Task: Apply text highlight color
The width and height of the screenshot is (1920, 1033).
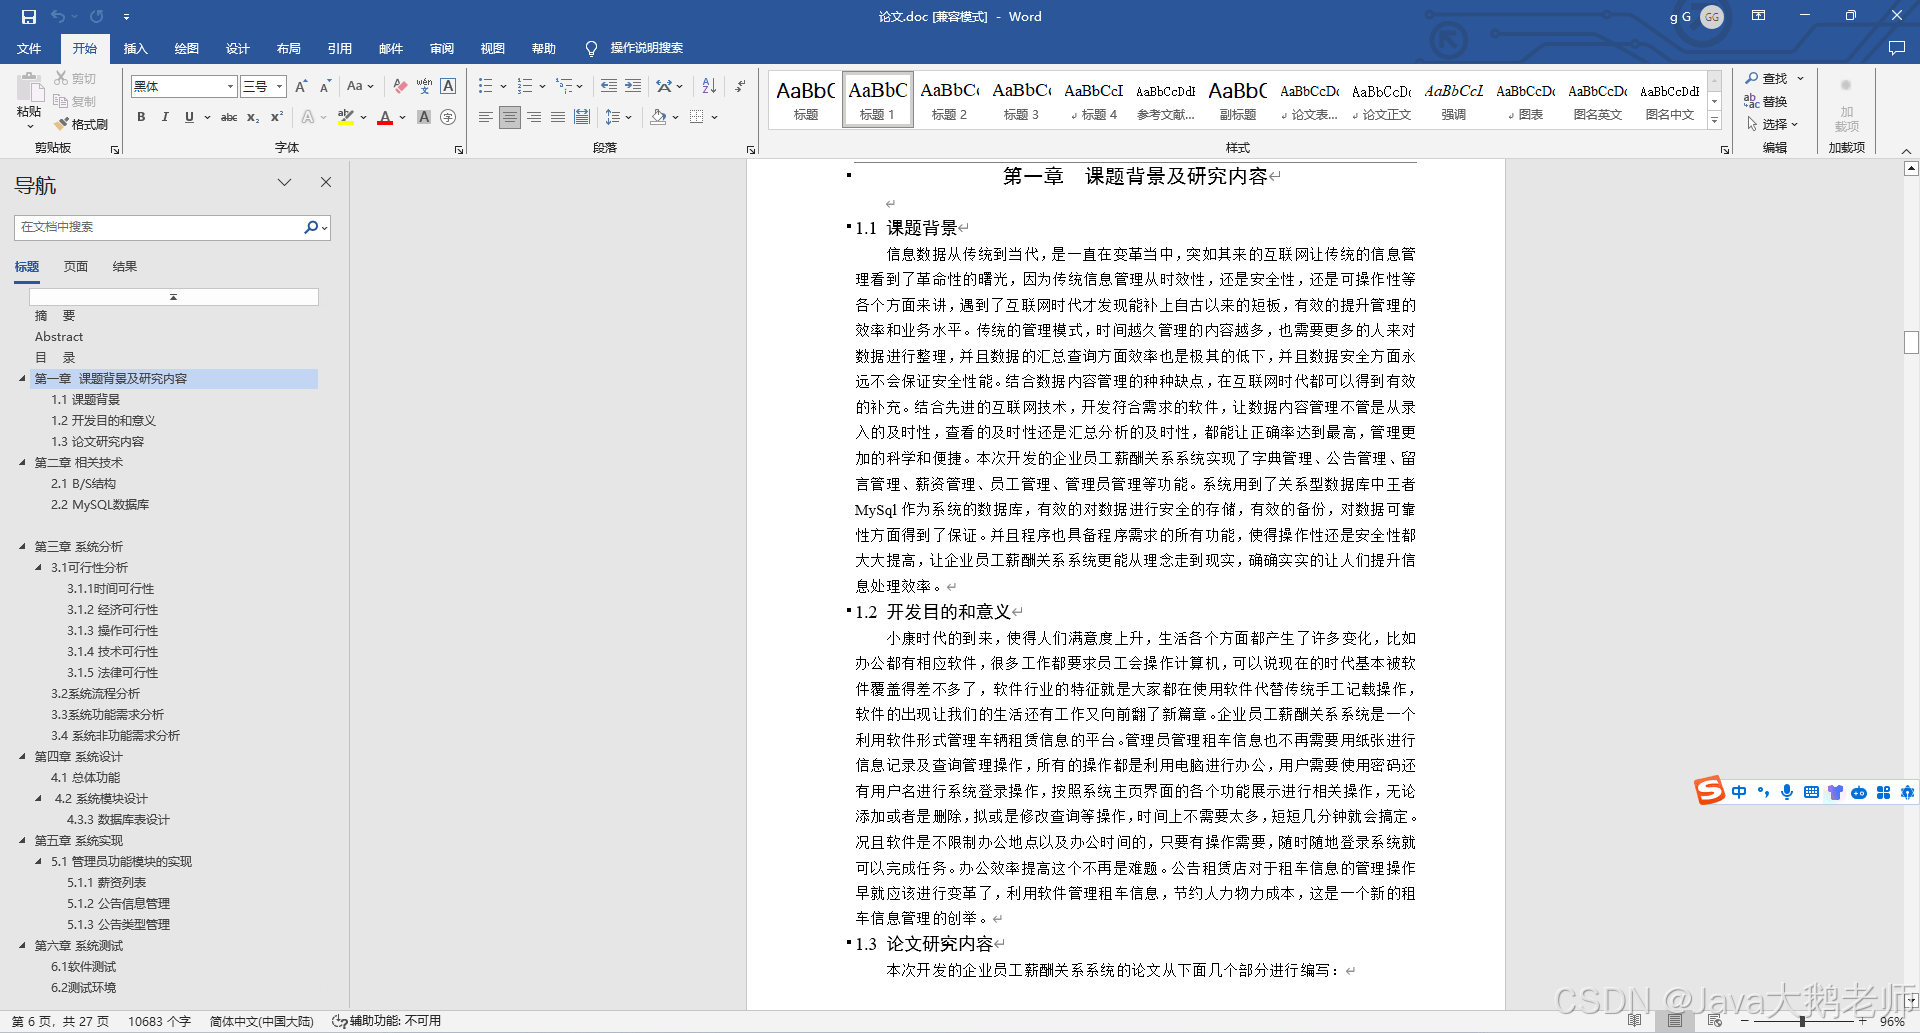Action: coord(344,118)
